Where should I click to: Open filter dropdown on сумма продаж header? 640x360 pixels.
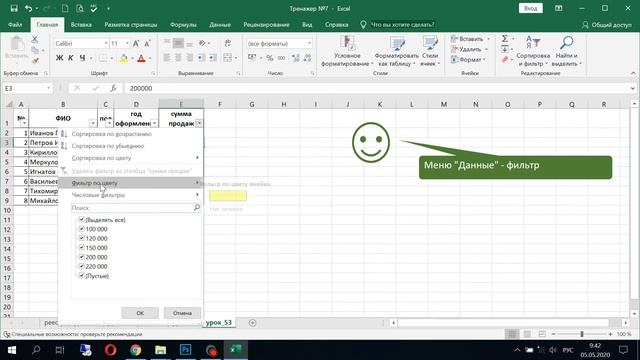(199, 123)
